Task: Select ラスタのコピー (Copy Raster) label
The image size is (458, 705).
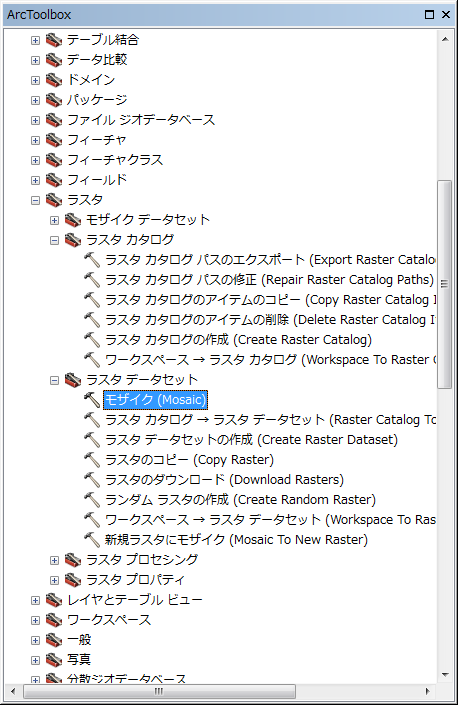Action: pos(189,460)
